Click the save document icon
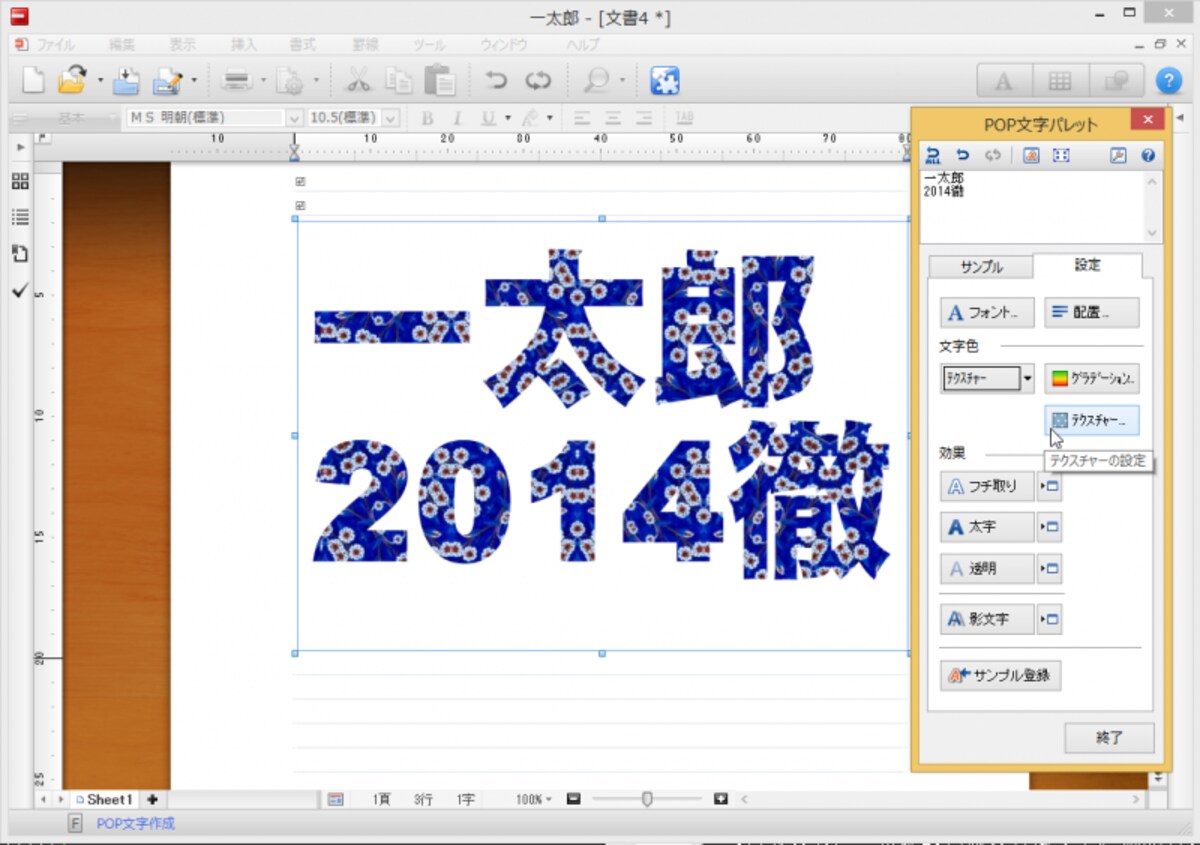The height and width of the screenshot is (845, 1200). 127,80
